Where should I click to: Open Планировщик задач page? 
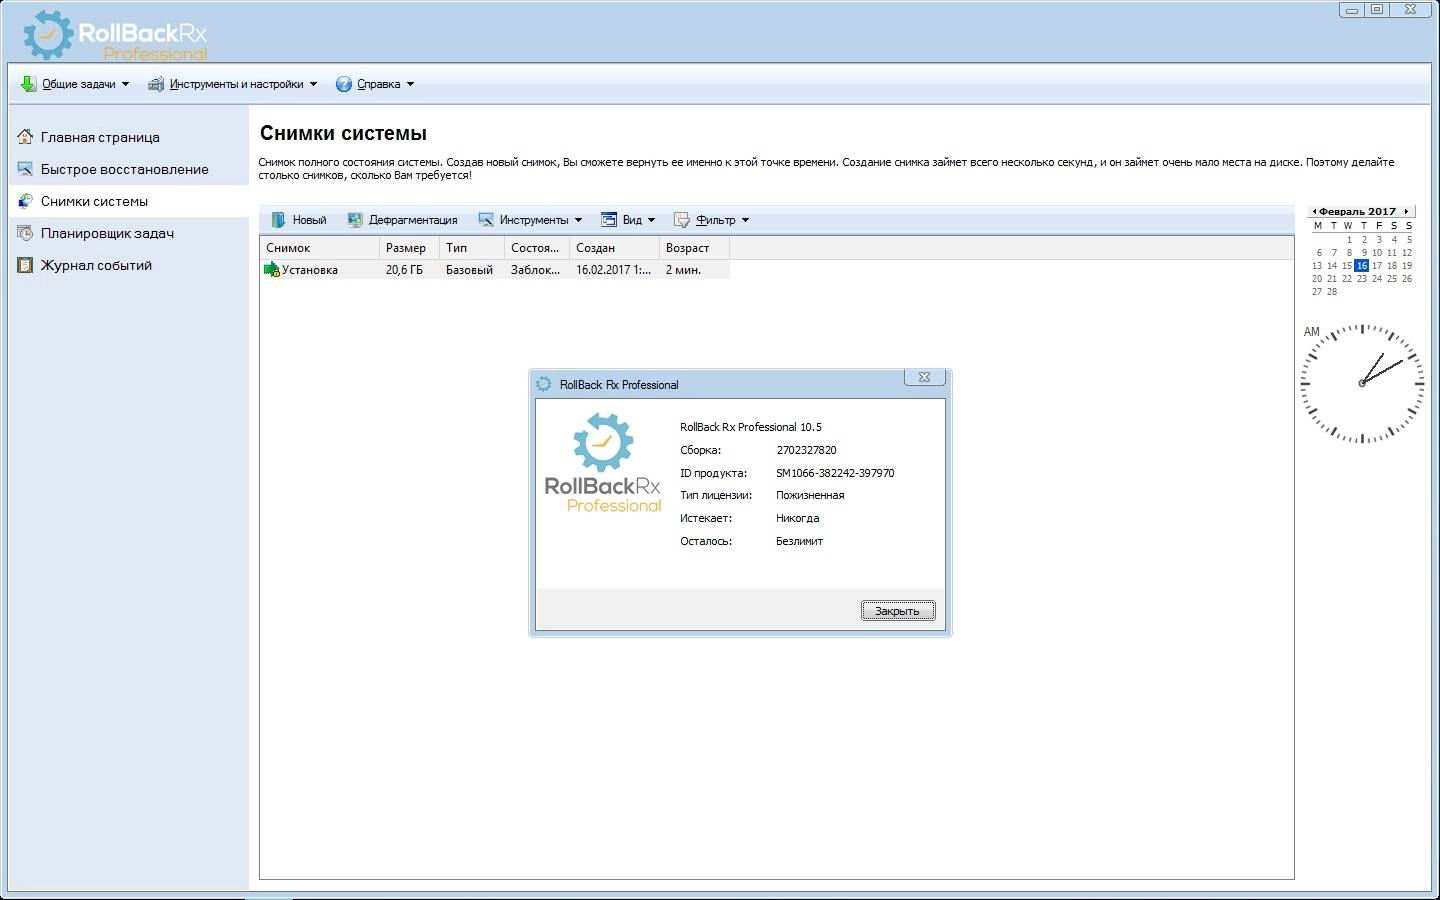[107, 233]
